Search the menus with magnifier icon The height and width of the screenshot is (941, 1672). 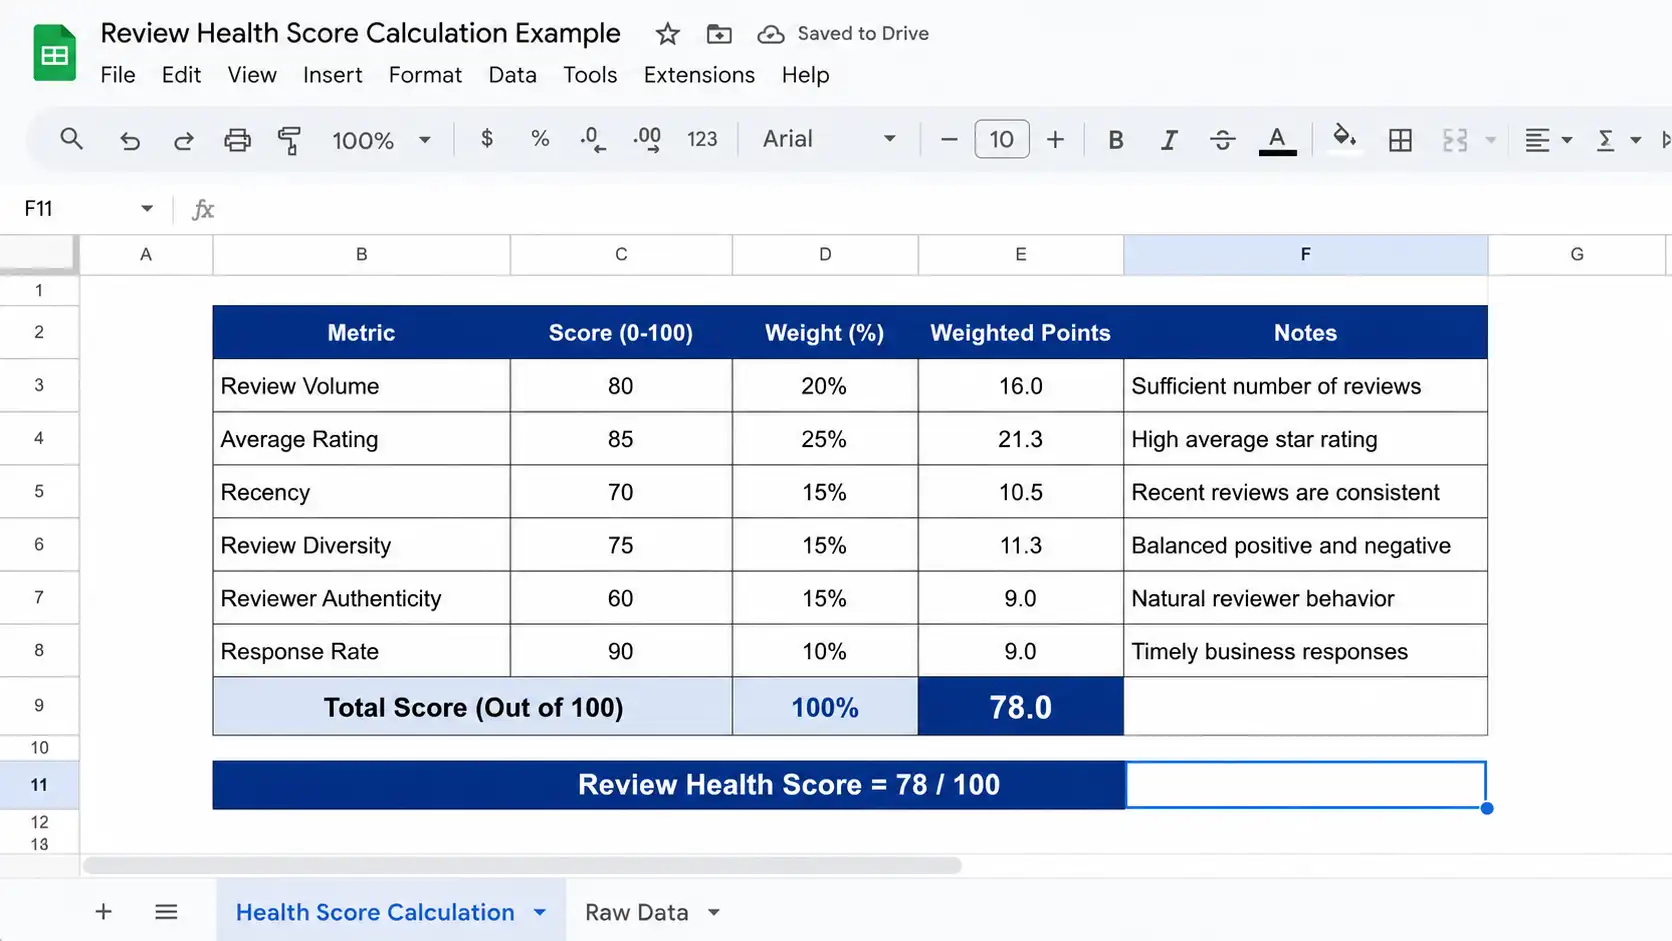[x=71, y=139]
